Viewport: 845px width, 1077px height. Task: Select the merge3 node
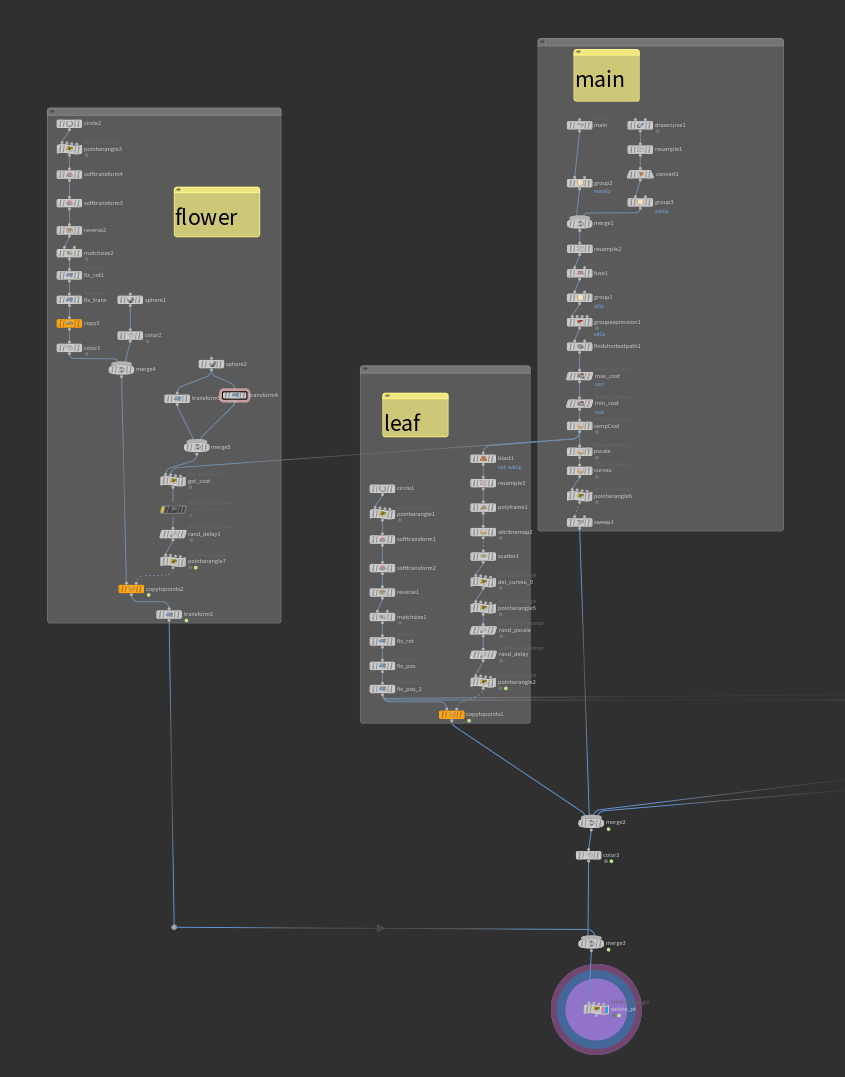pos(591,943)
